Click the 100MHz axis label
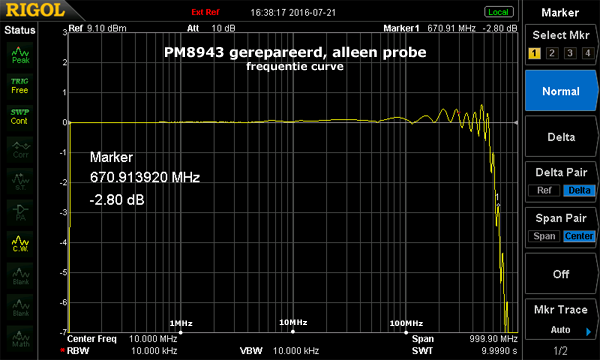 point(406,323)
